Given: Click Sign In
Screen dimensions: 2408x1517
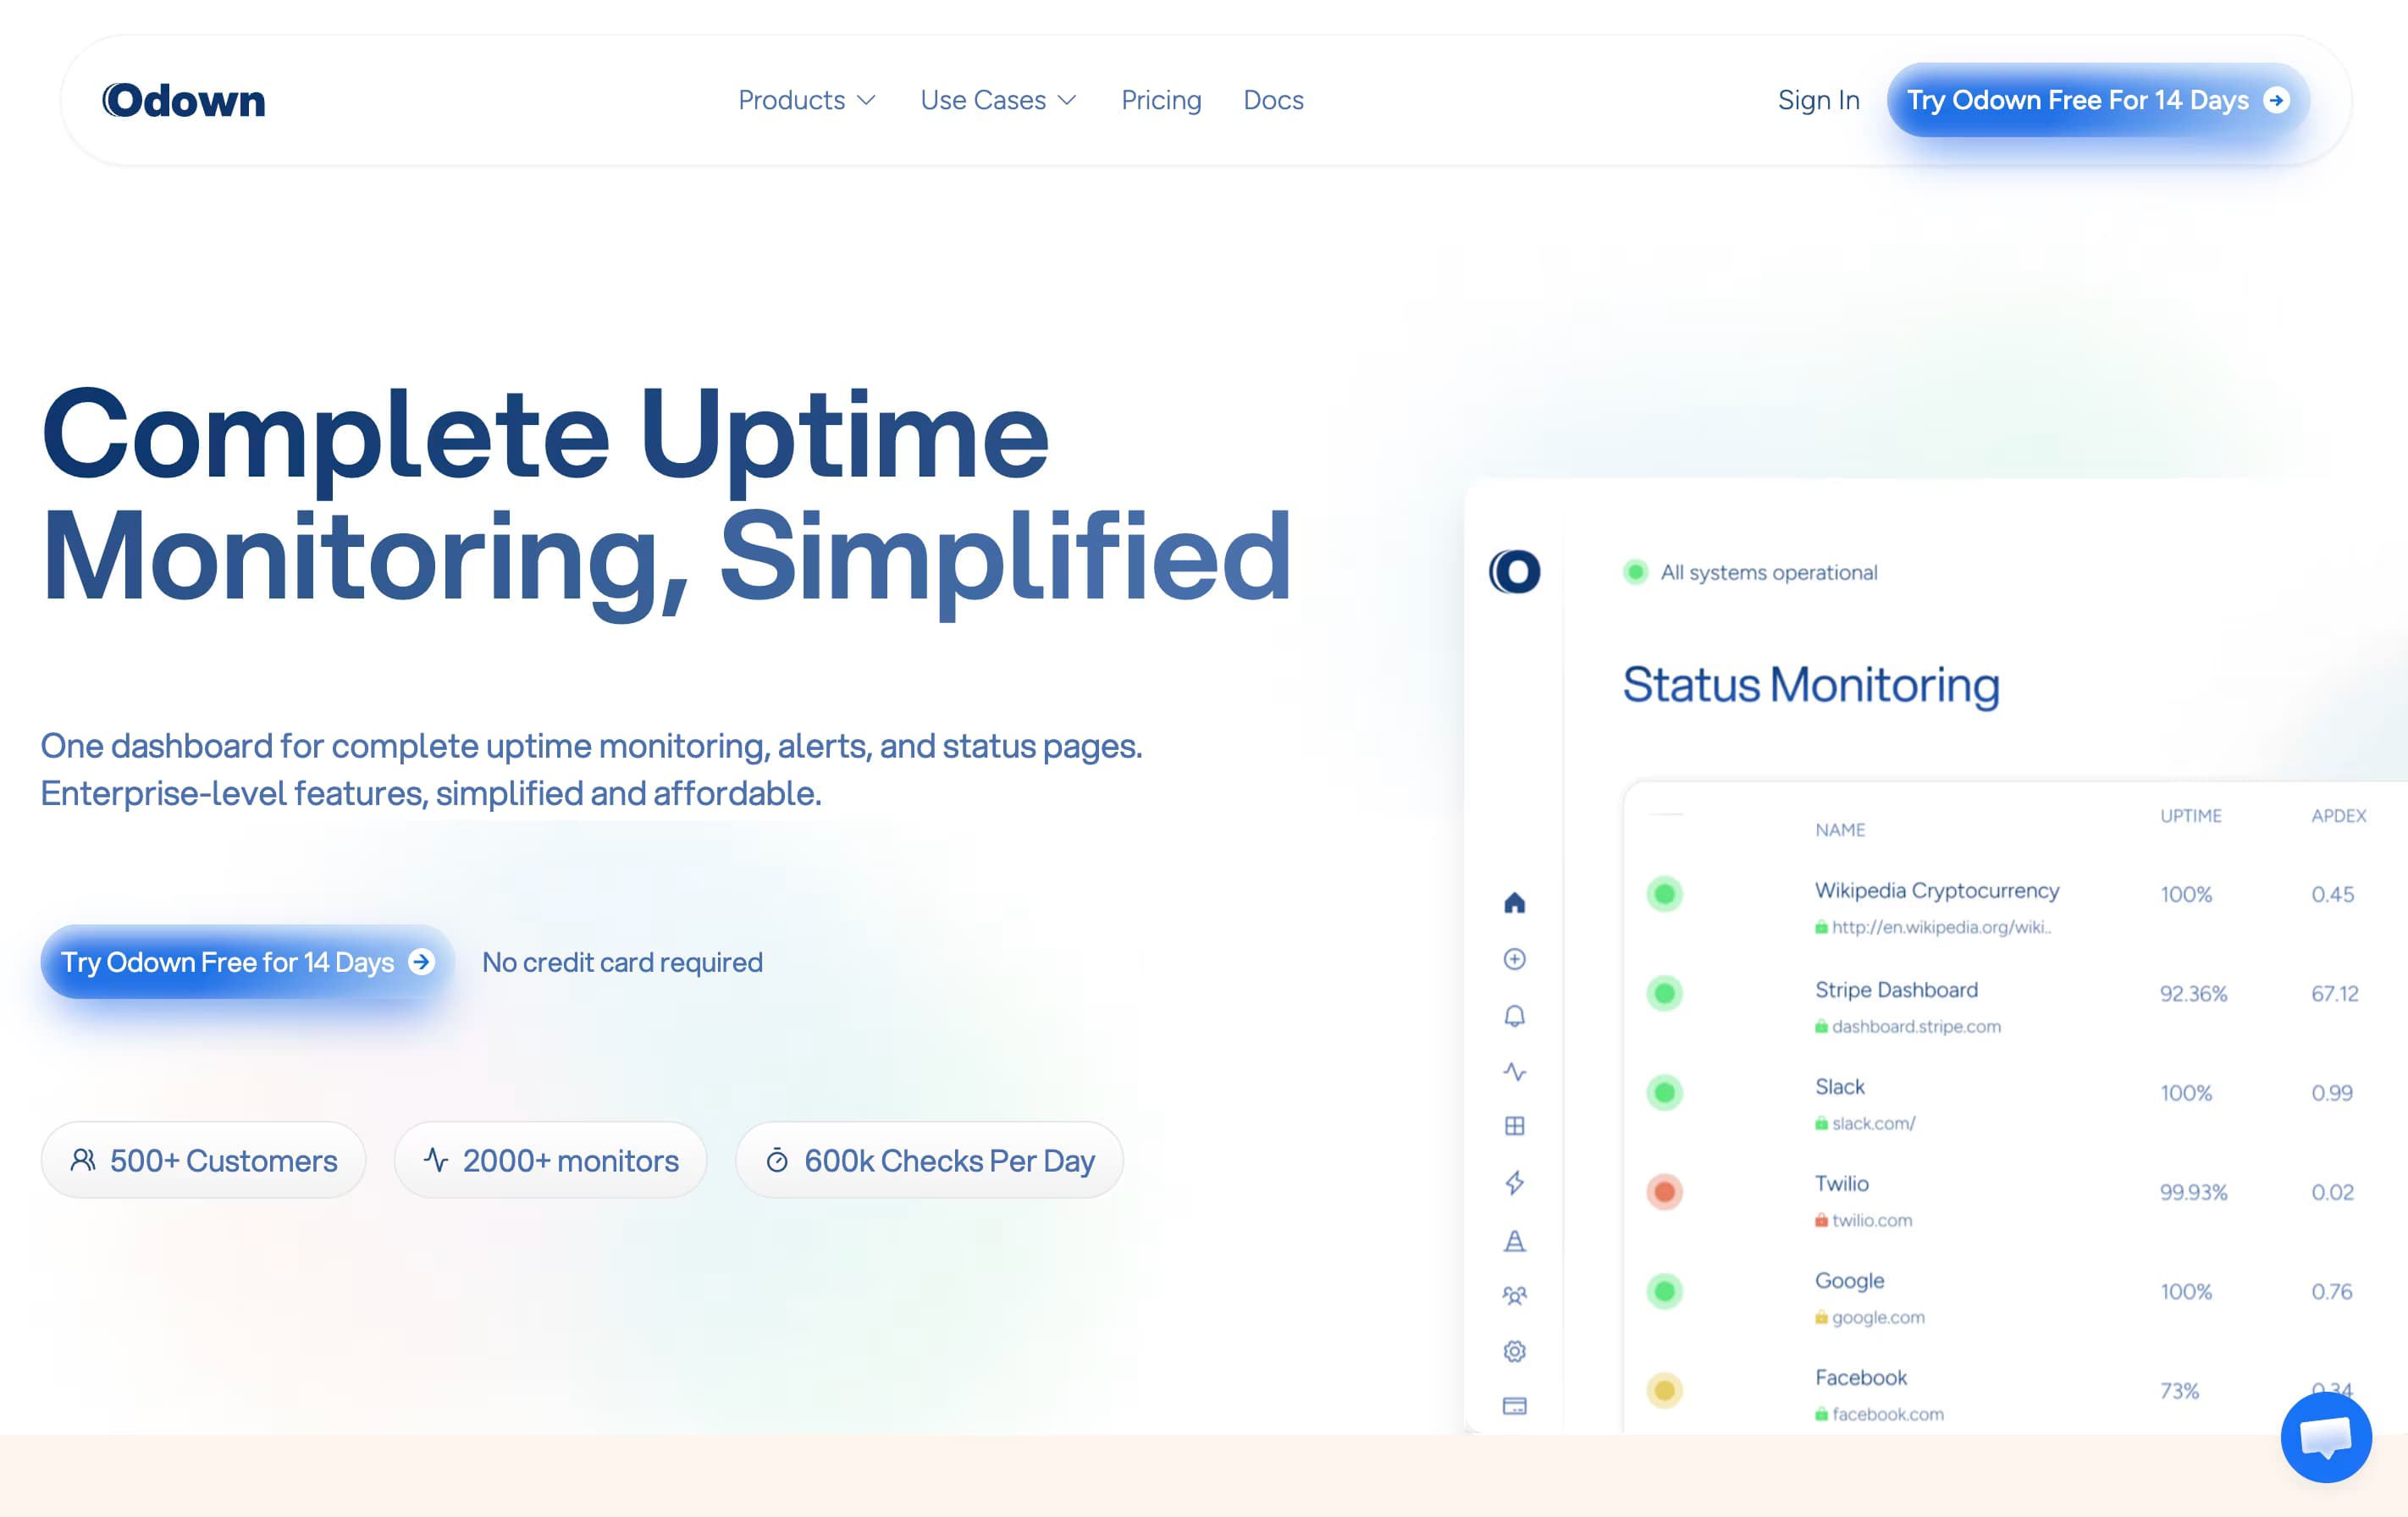Looking at the screenshot, I should click(1818, 100).
